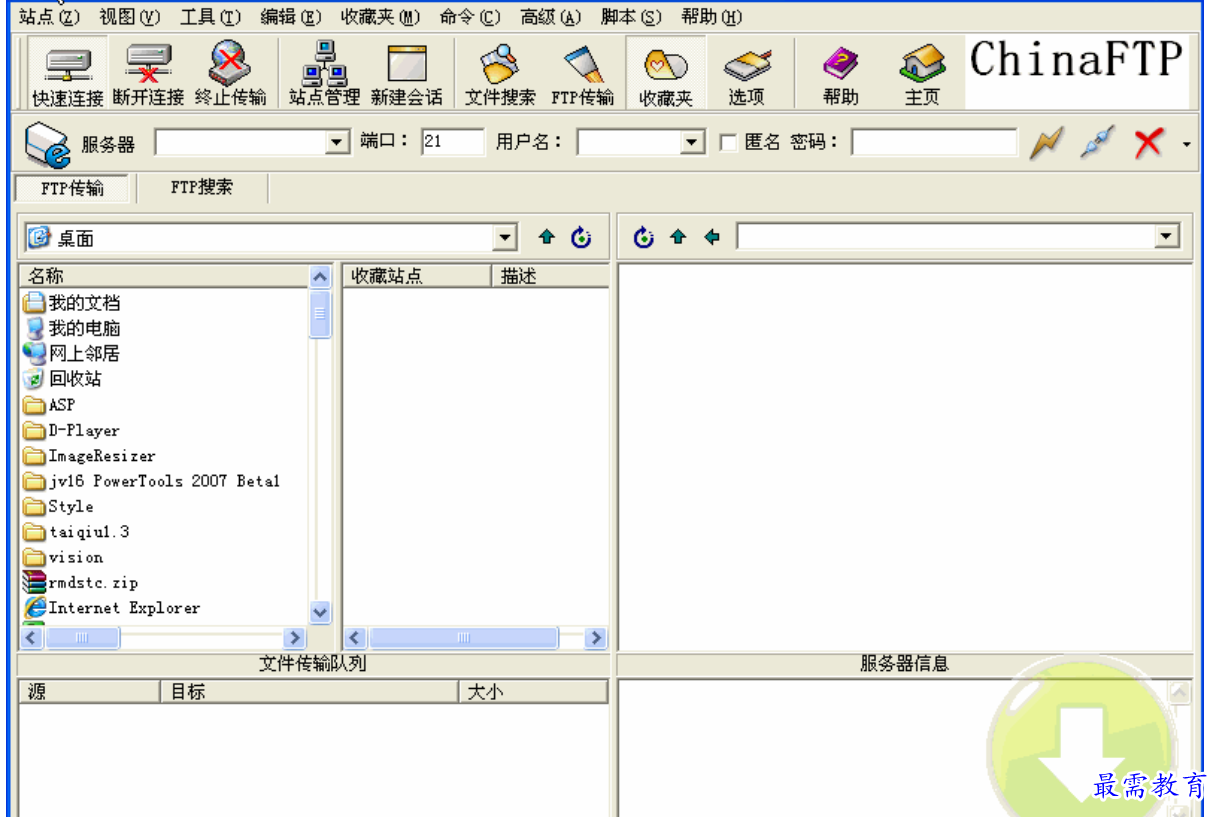Open the 编辑 menu

click(291, 17)
